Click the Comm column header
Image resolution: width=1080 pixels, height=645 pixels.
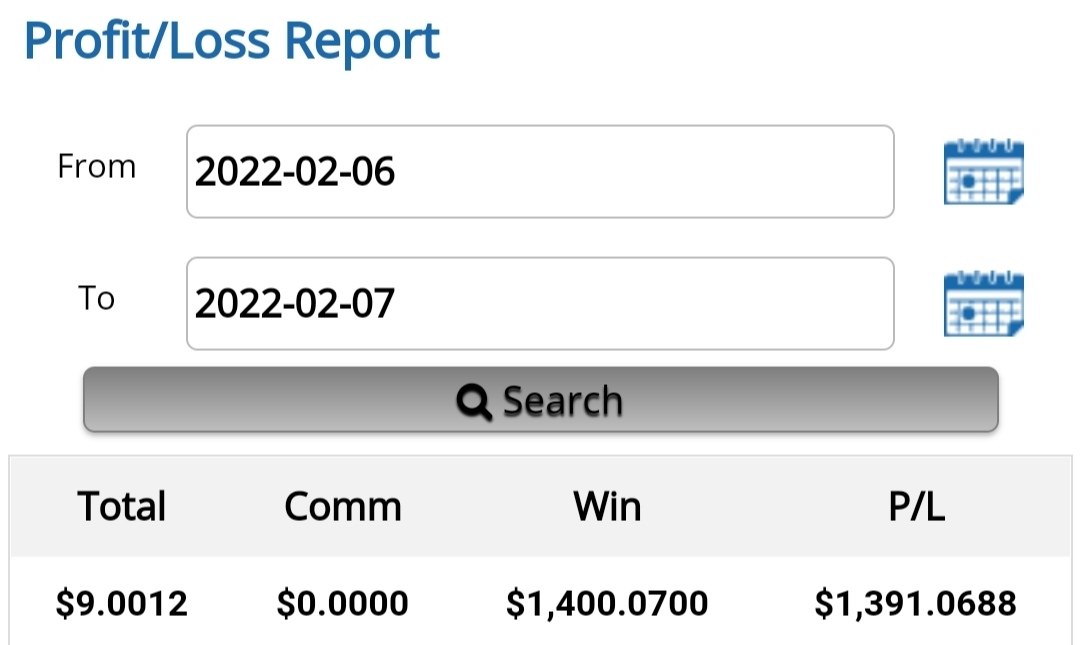tap(343, 506)
